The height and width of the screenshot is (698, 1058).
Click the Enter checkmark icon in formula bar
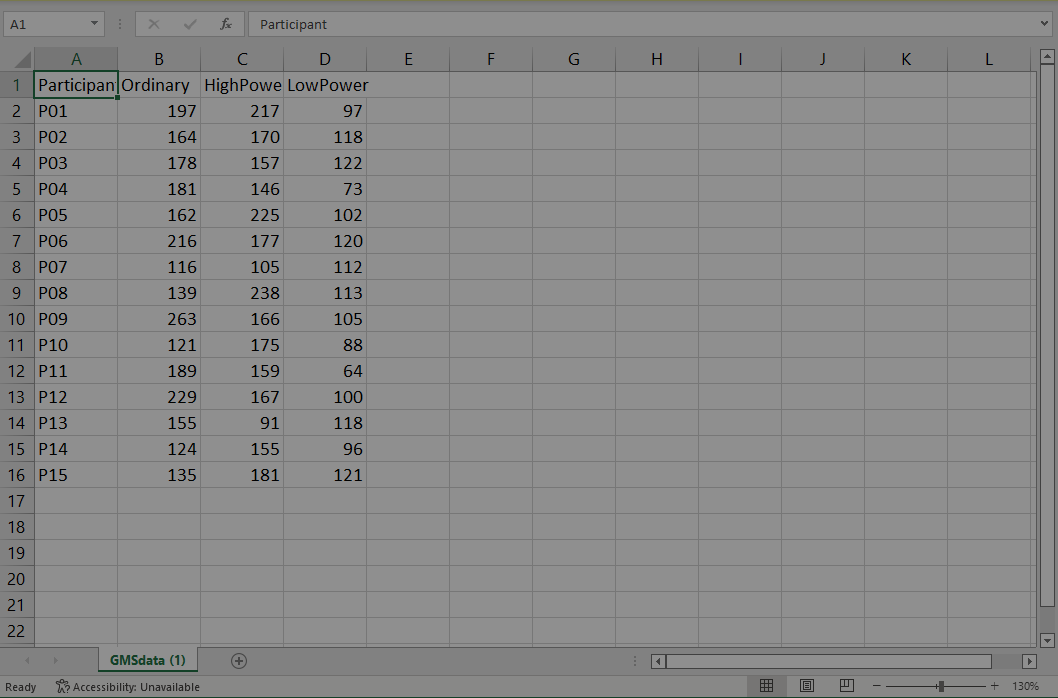[190, 24]
